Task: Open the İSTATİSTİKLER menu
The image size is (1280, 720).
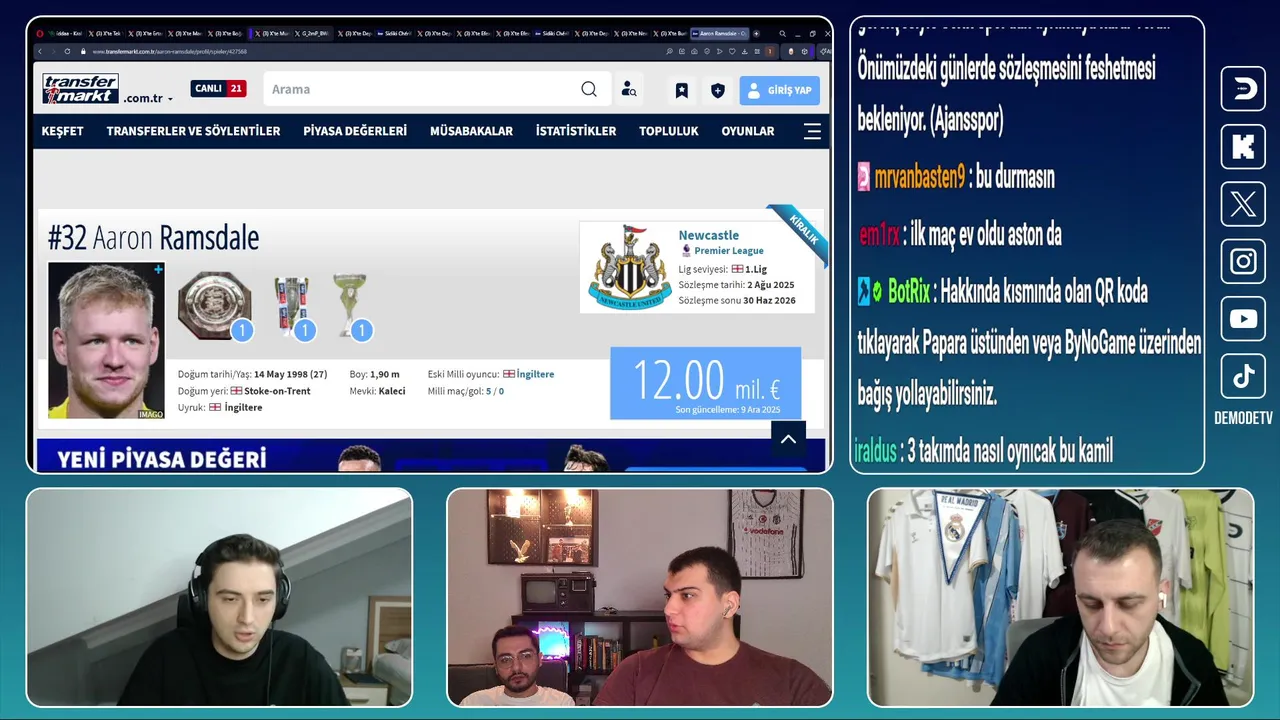Action: pyautogui.click(x=576, y=131)
